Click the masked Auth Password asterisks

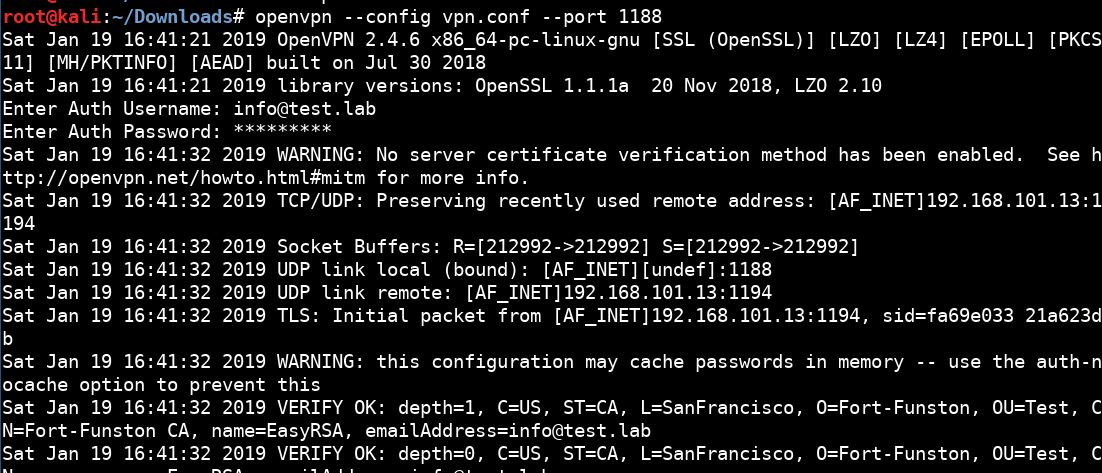(x=282, y=132)
